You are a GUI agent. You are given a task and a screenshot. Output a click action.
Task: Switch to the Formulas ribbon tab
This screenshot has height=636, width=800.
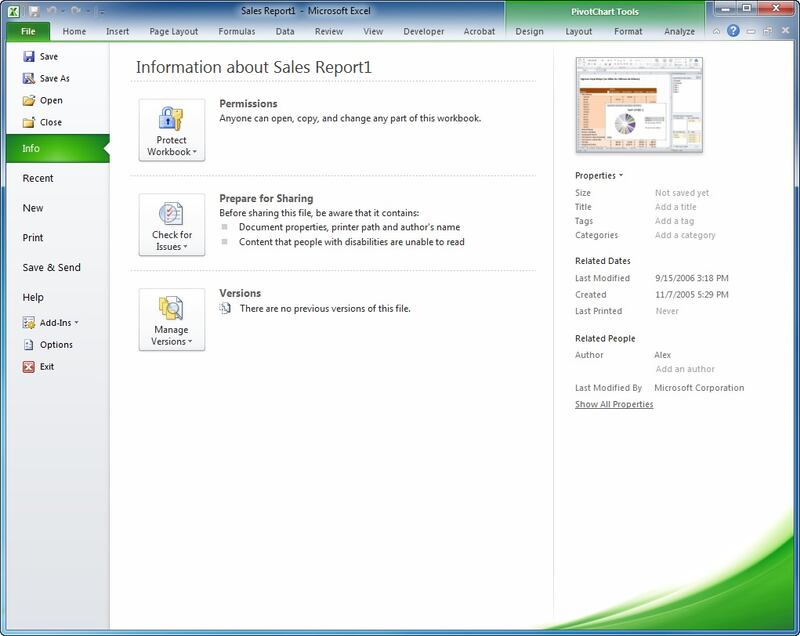tap(237, 32)
